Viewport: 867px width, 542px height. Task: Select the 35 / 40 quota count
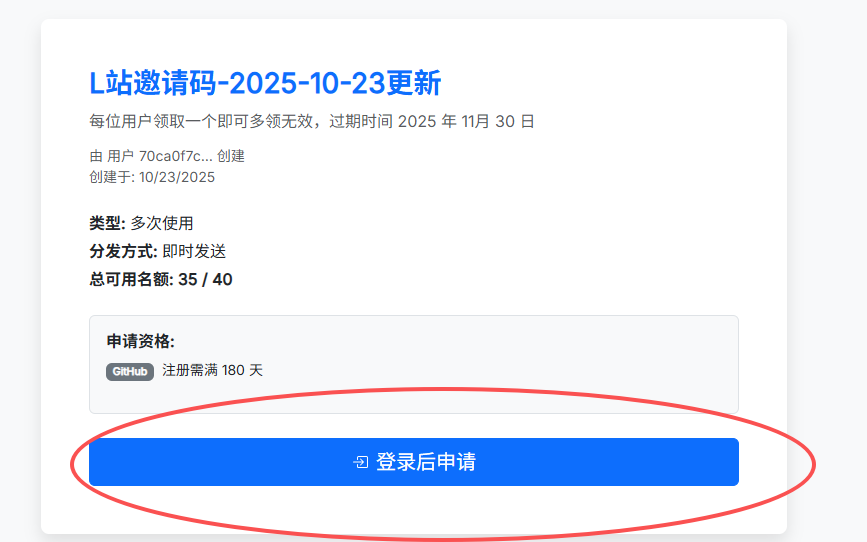click(x=205, y=279)
